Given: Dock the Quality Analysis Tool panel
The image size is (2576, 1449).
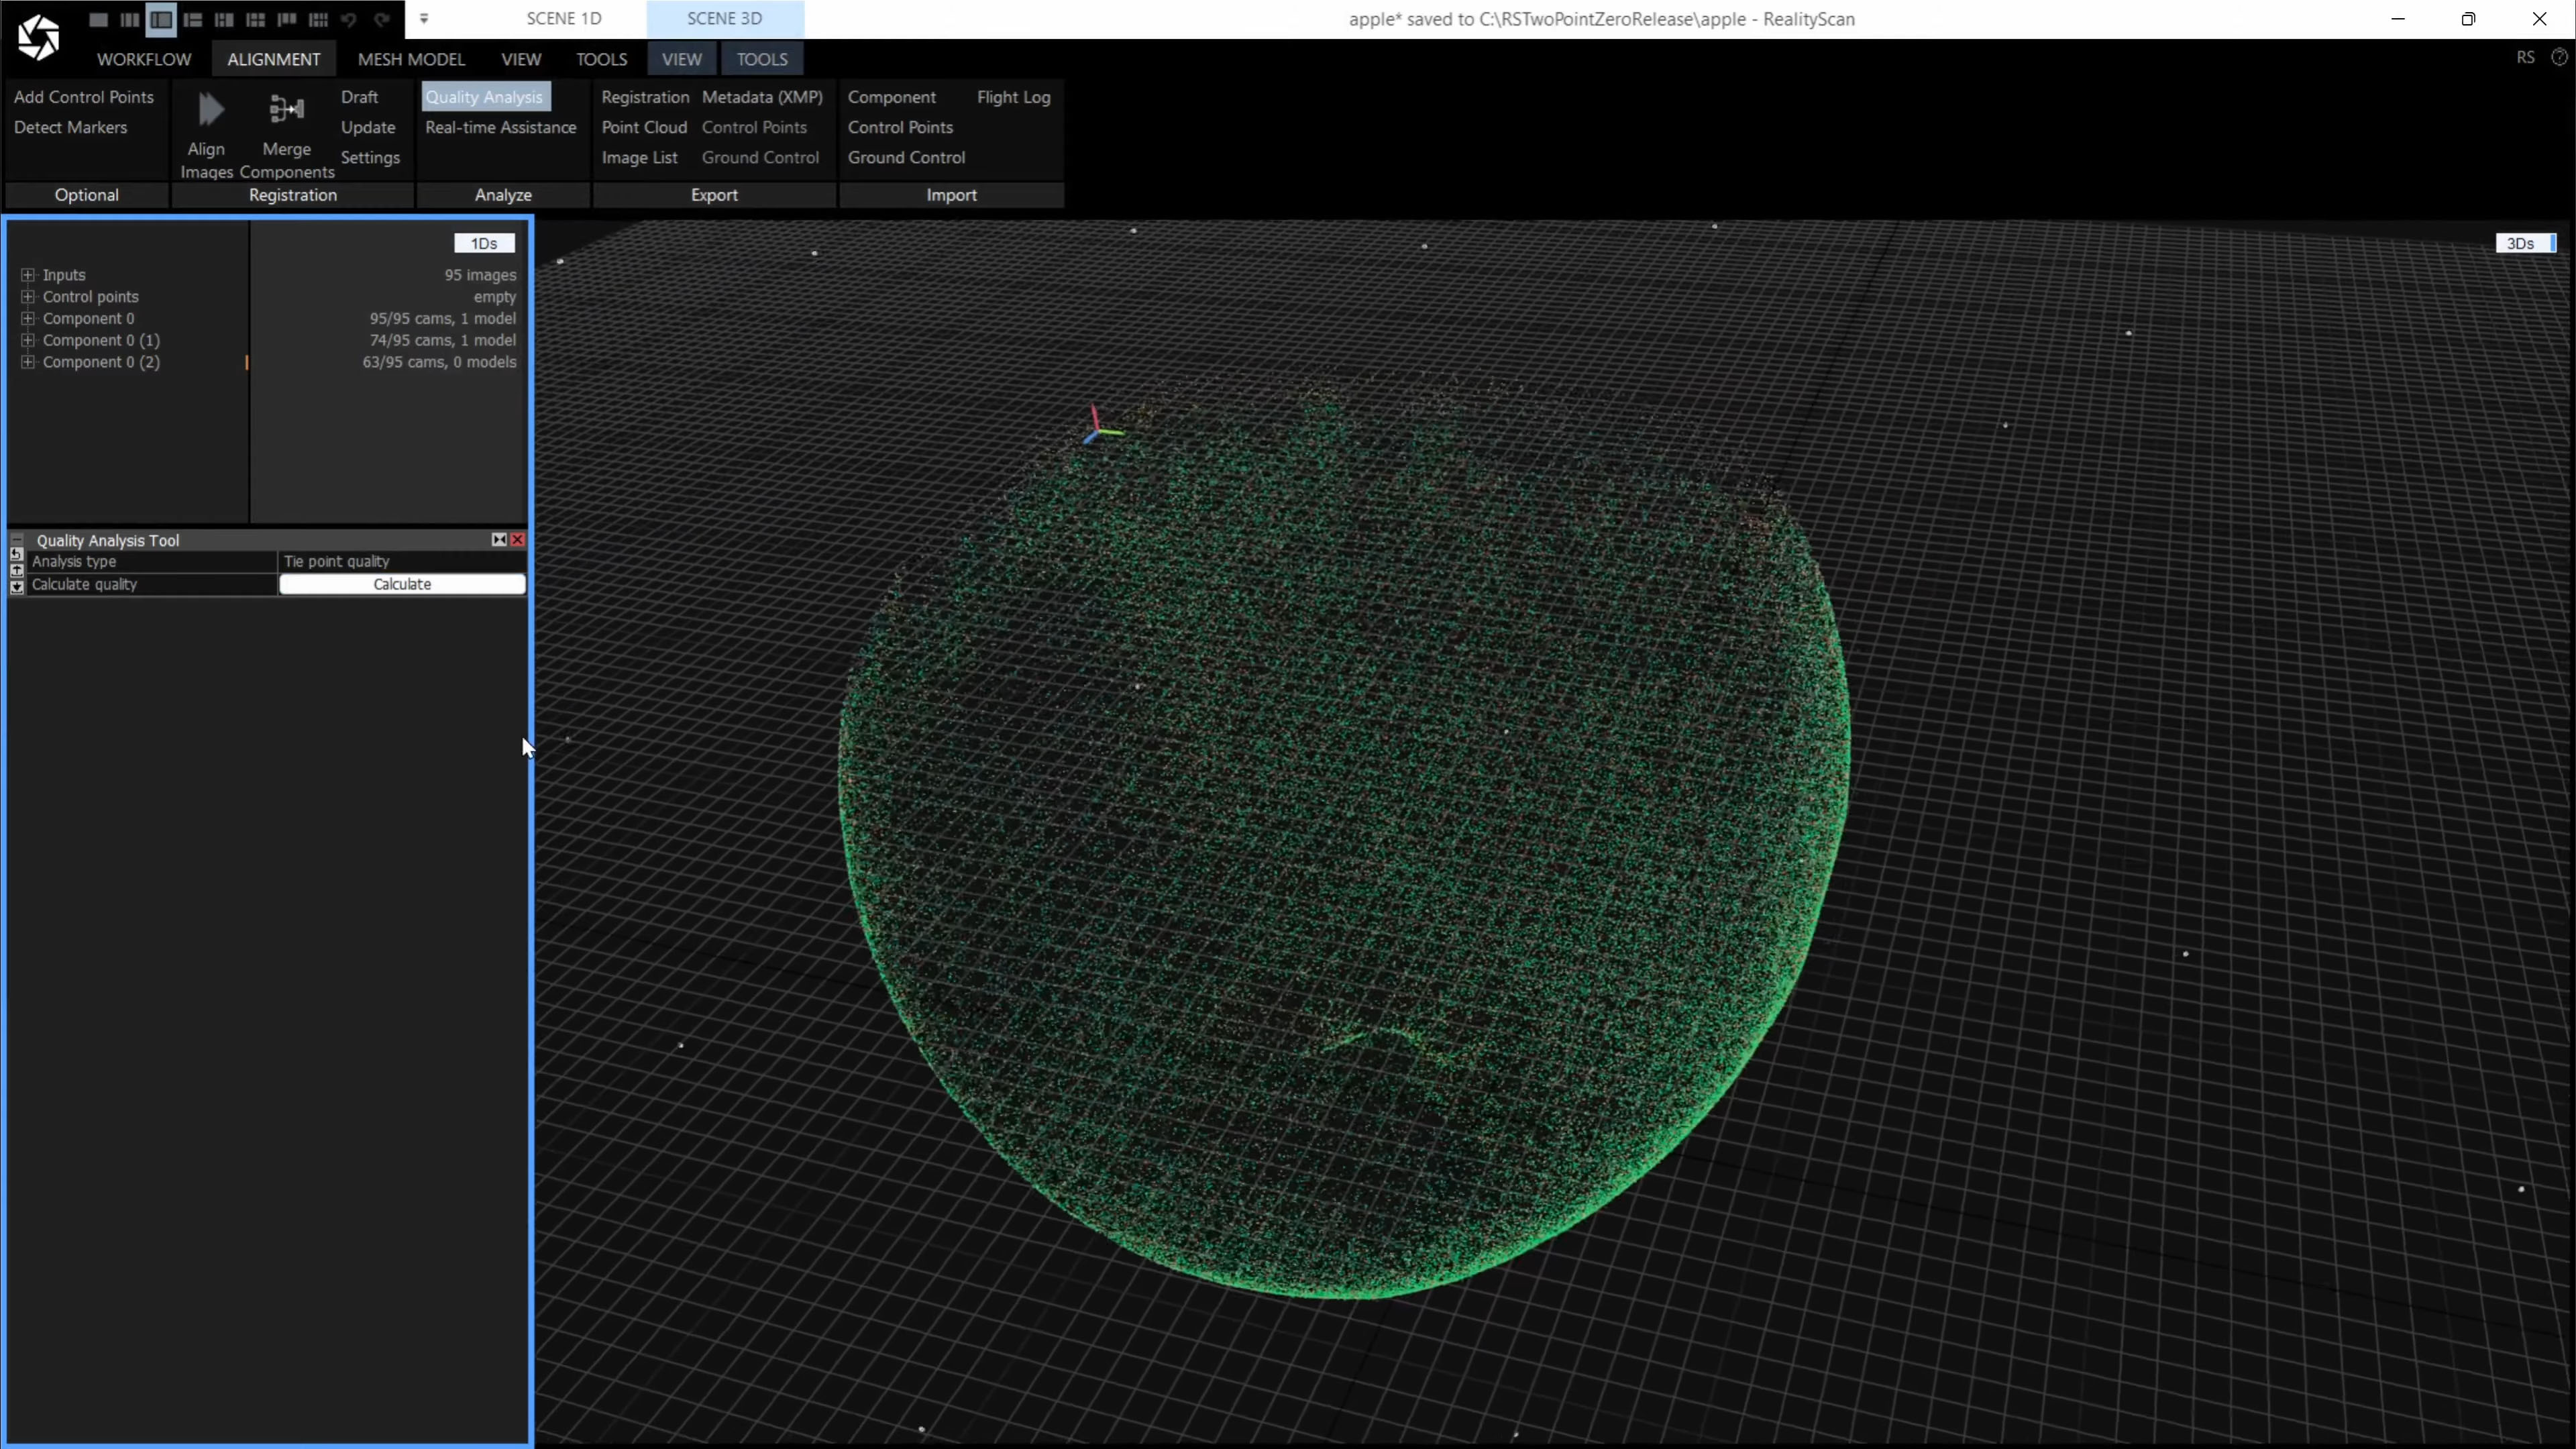Looking at the screenshot, I should [499, 540].
